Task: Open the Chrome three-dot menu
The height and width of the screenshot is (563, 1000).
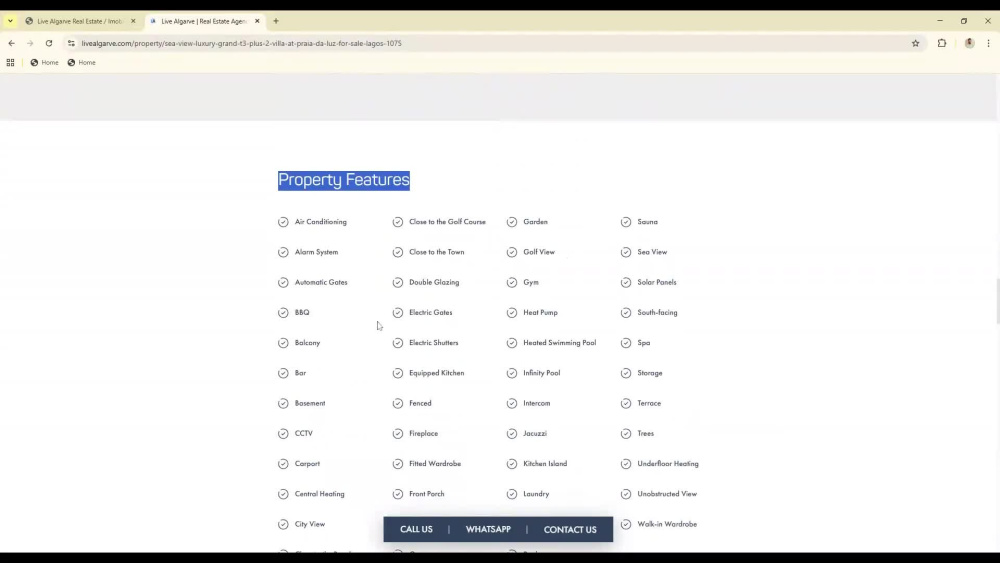Action: click(989, 43)
